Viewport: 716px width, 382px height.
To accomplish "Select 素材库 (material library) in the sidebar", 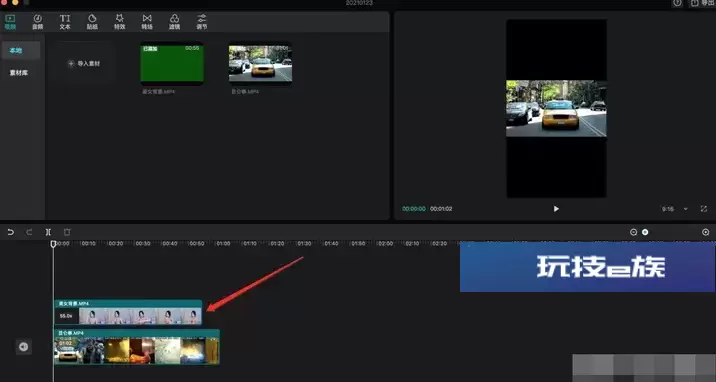I will [x=19, y=73].
